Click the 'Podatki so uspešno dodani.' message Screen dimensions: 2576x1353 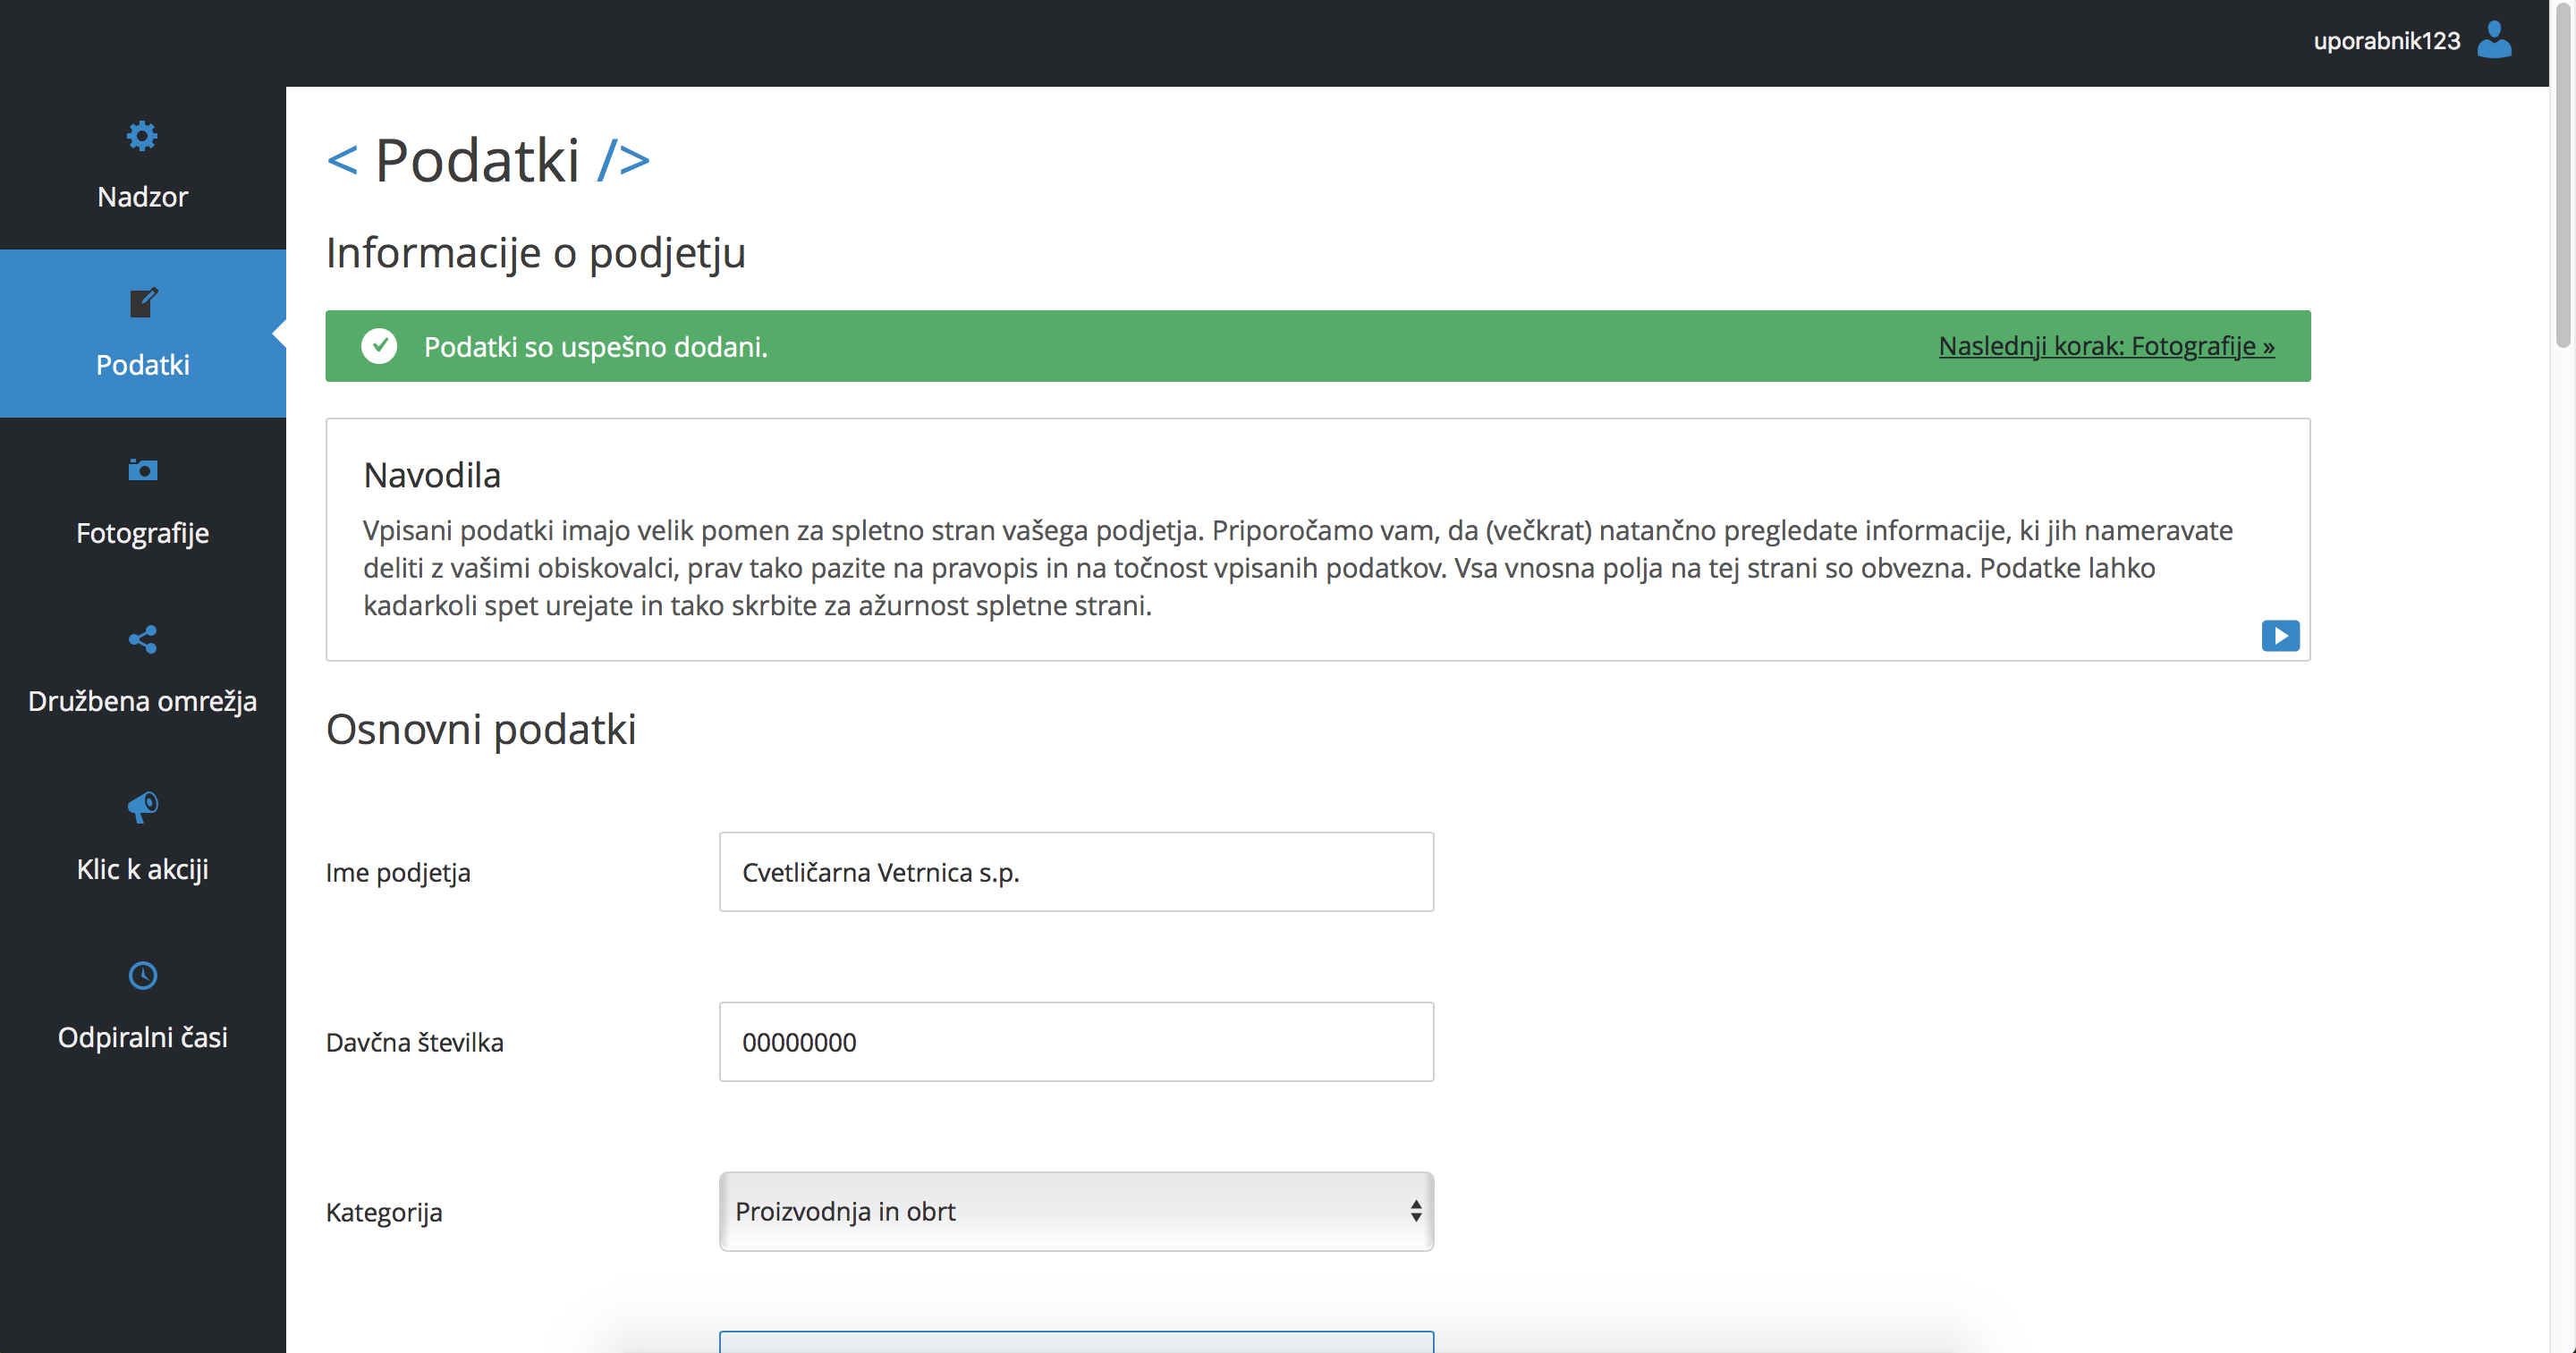click(x=596, y=347)
